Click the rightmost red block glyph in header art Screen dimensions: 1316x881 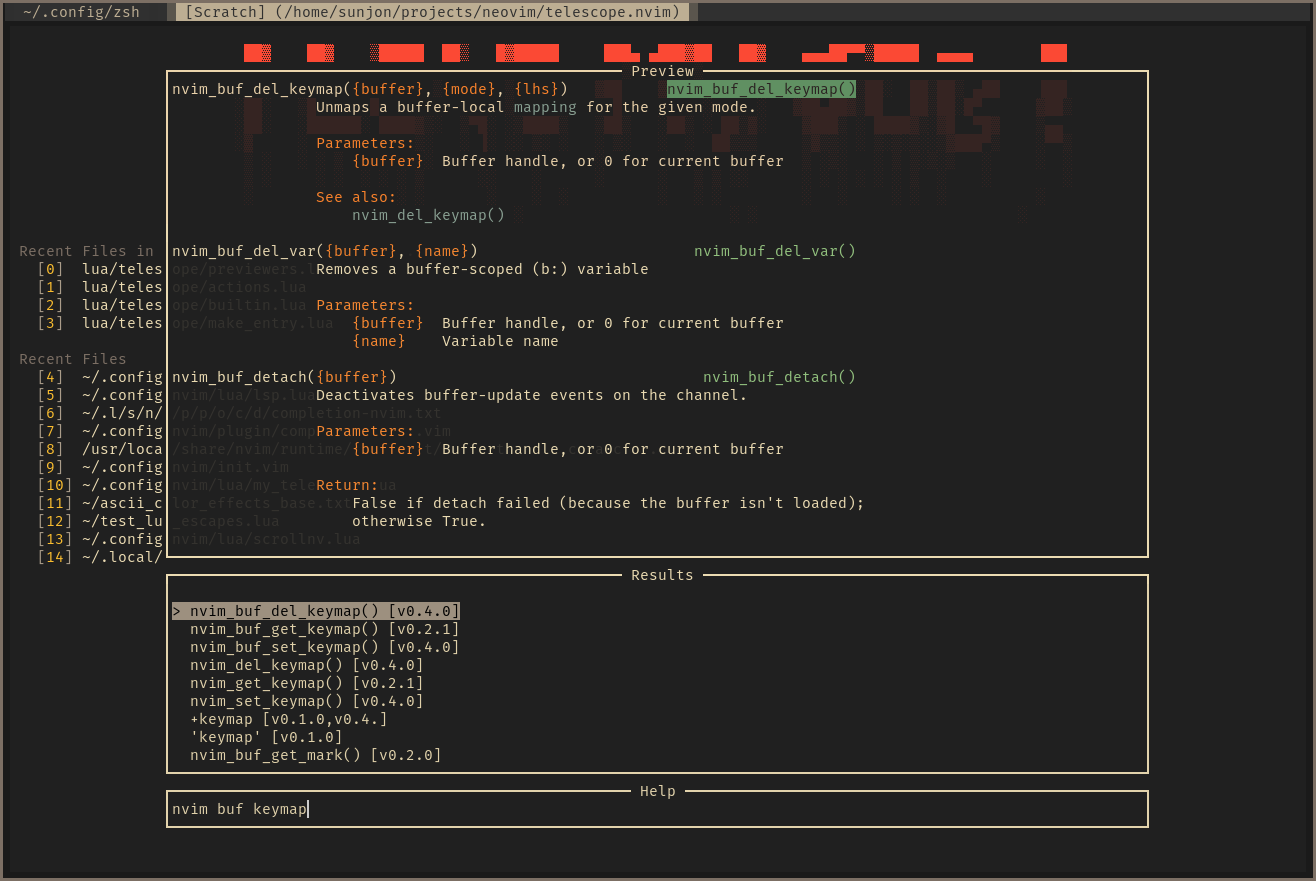tap(1053, 52)
